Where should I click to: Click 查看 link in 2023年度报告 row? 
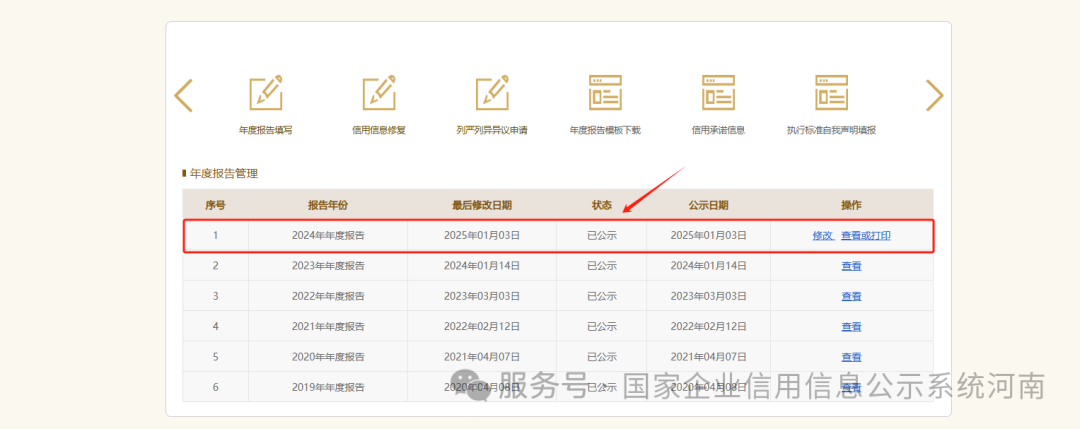[851, 266]
